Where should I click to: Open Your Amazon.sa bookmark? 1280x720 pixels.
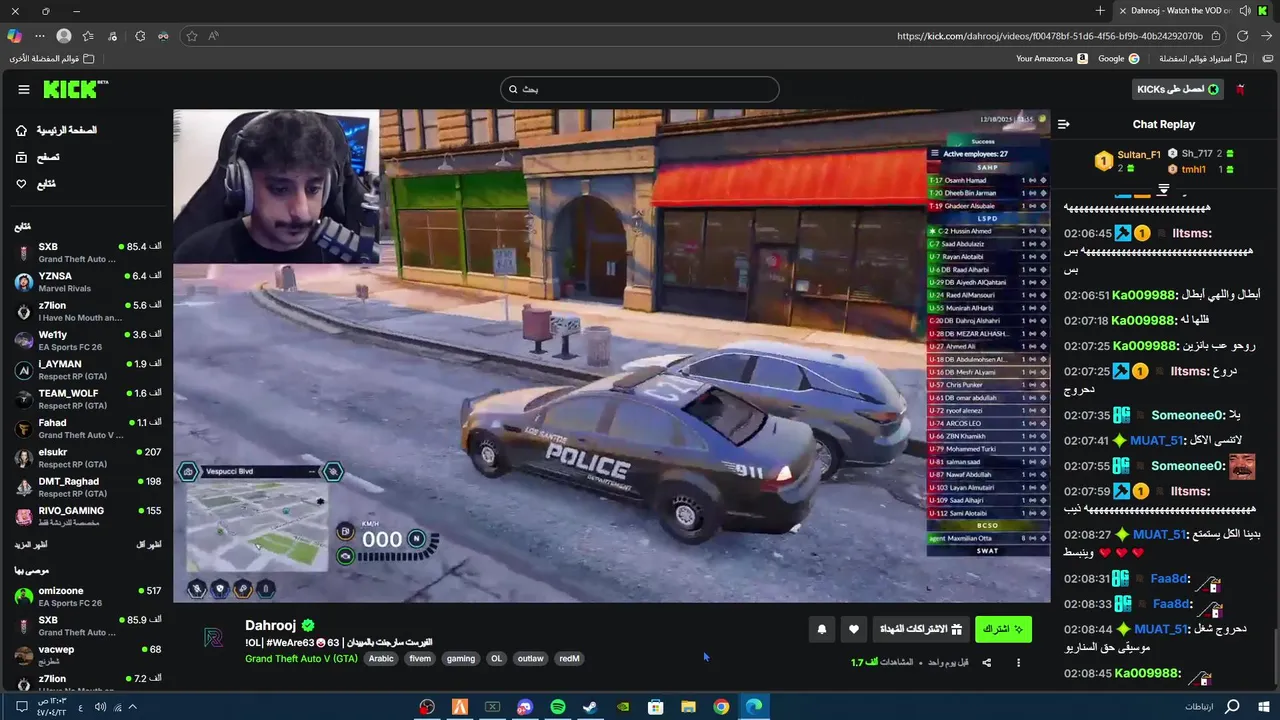(1051, 59)
